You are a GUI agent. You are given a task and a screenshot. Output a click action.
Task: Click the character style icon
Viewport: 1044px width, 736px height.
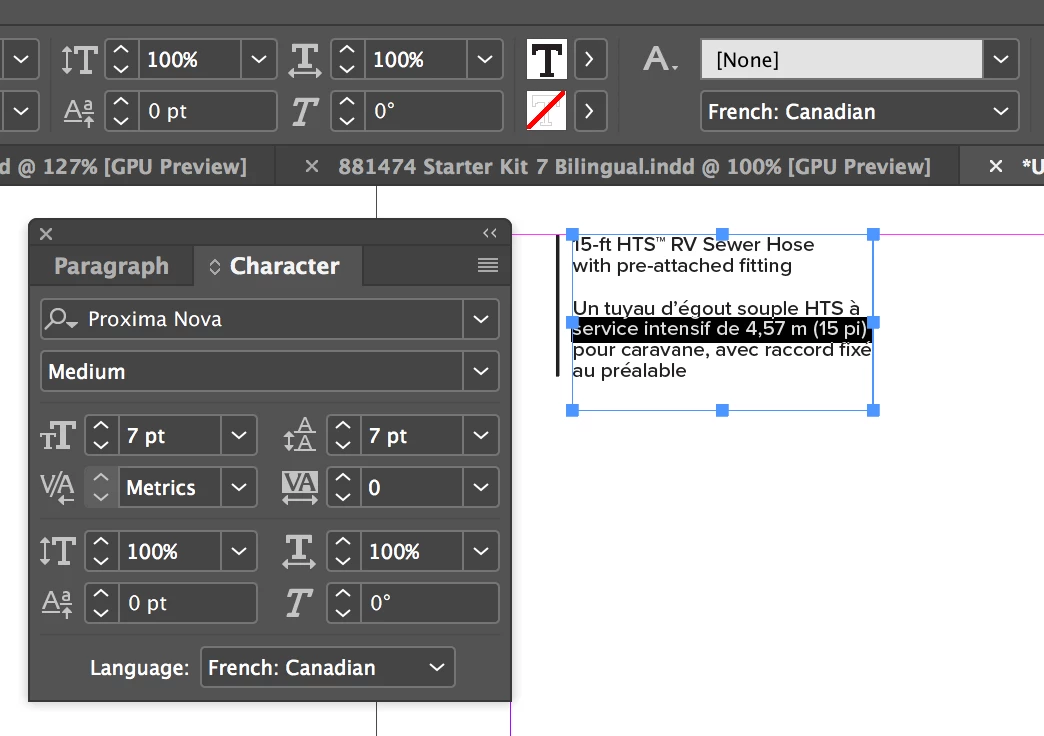660,59
